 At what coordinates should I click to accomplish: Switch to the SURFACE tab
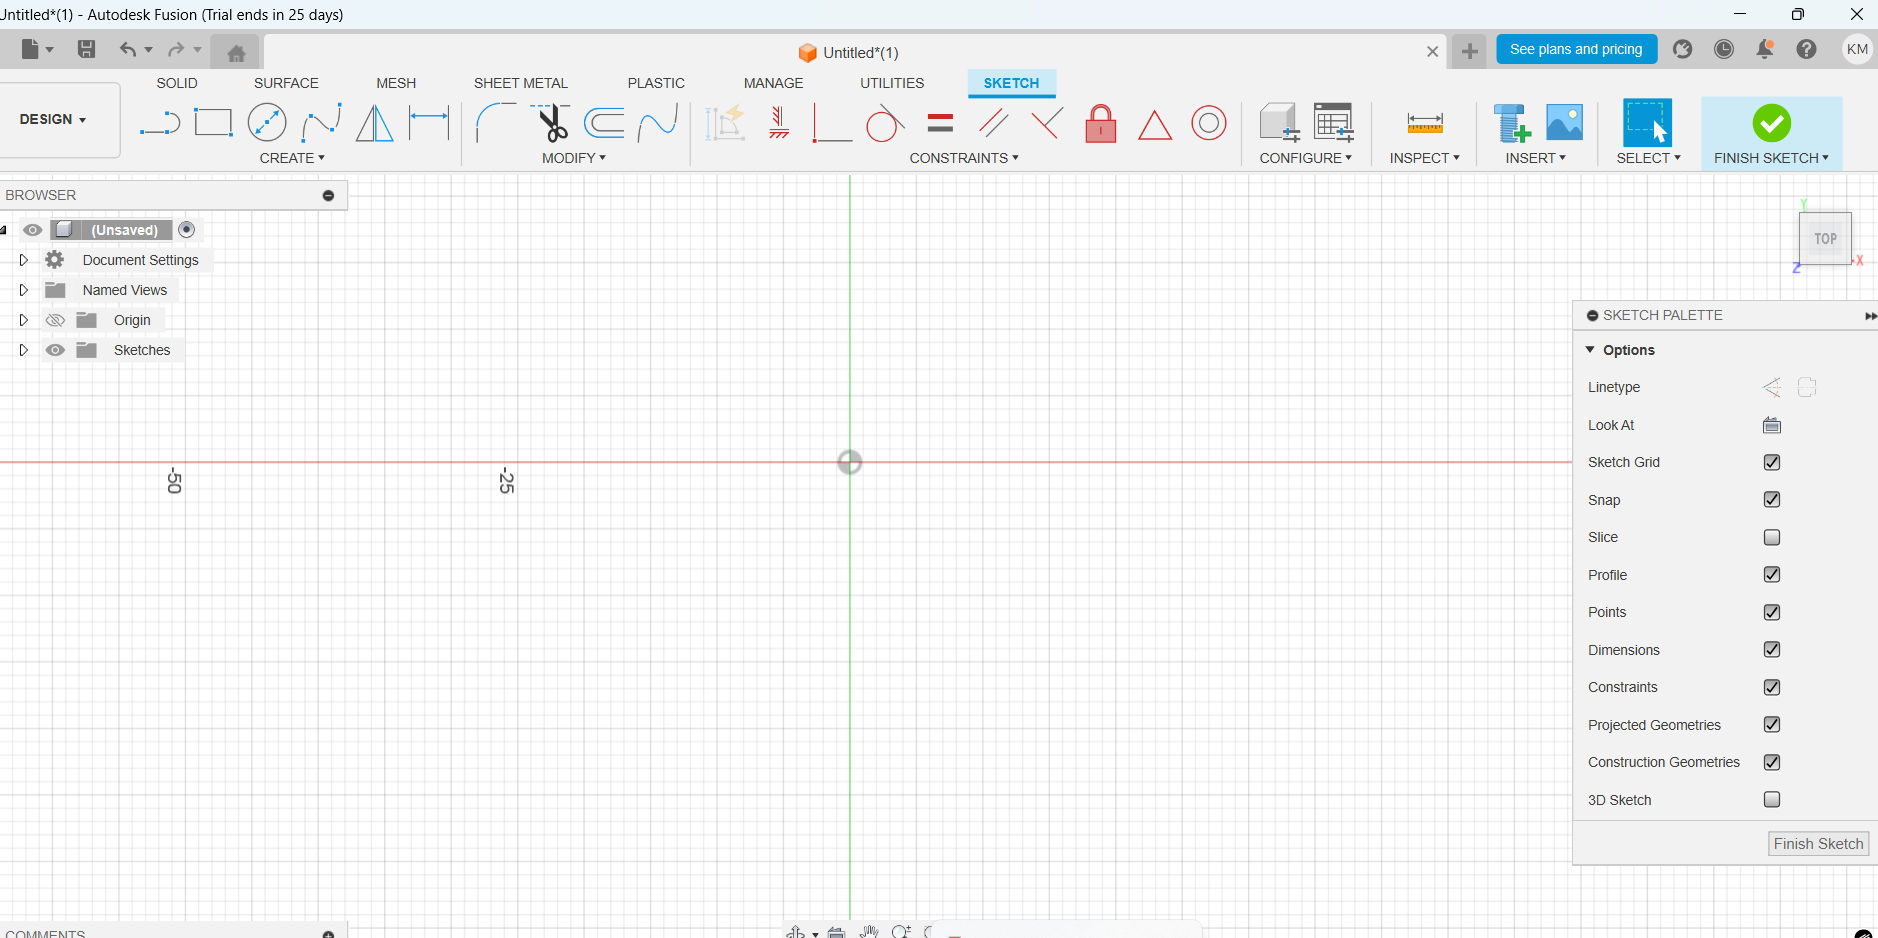pyautogui.click(x=286, y=83)
